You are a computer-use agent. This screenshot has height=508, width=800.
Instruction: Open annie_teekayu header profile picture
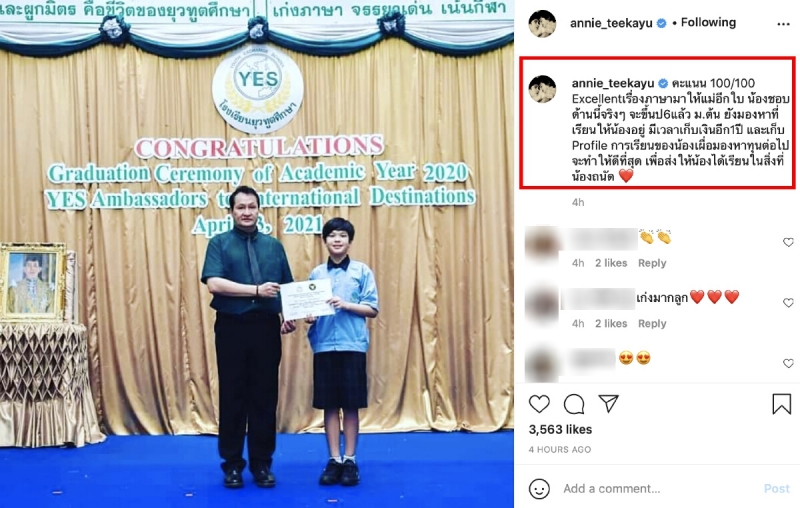[x=542, y=23]
